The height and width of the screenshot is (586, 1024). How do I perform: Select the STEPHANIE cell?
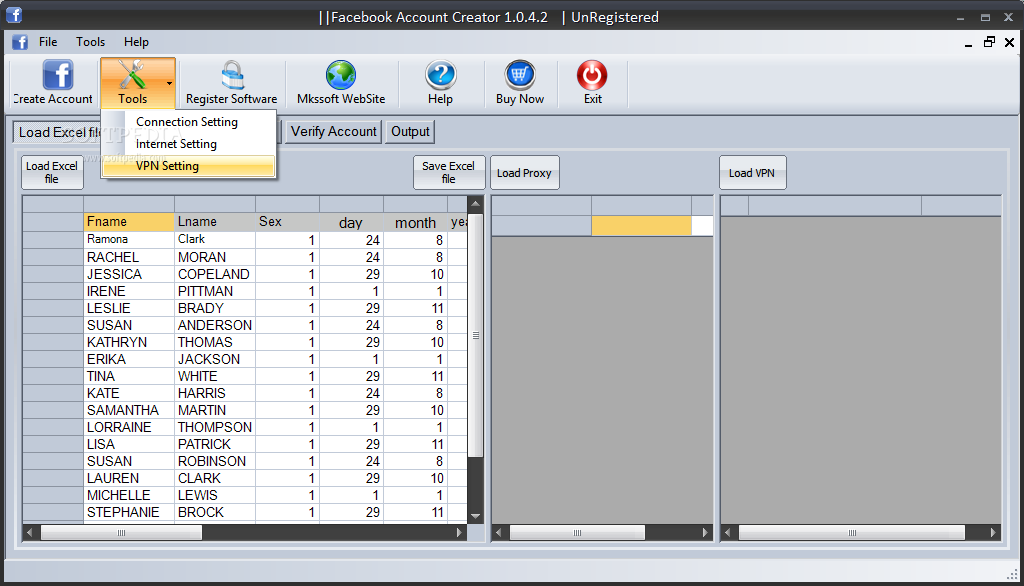coord(129,512)
